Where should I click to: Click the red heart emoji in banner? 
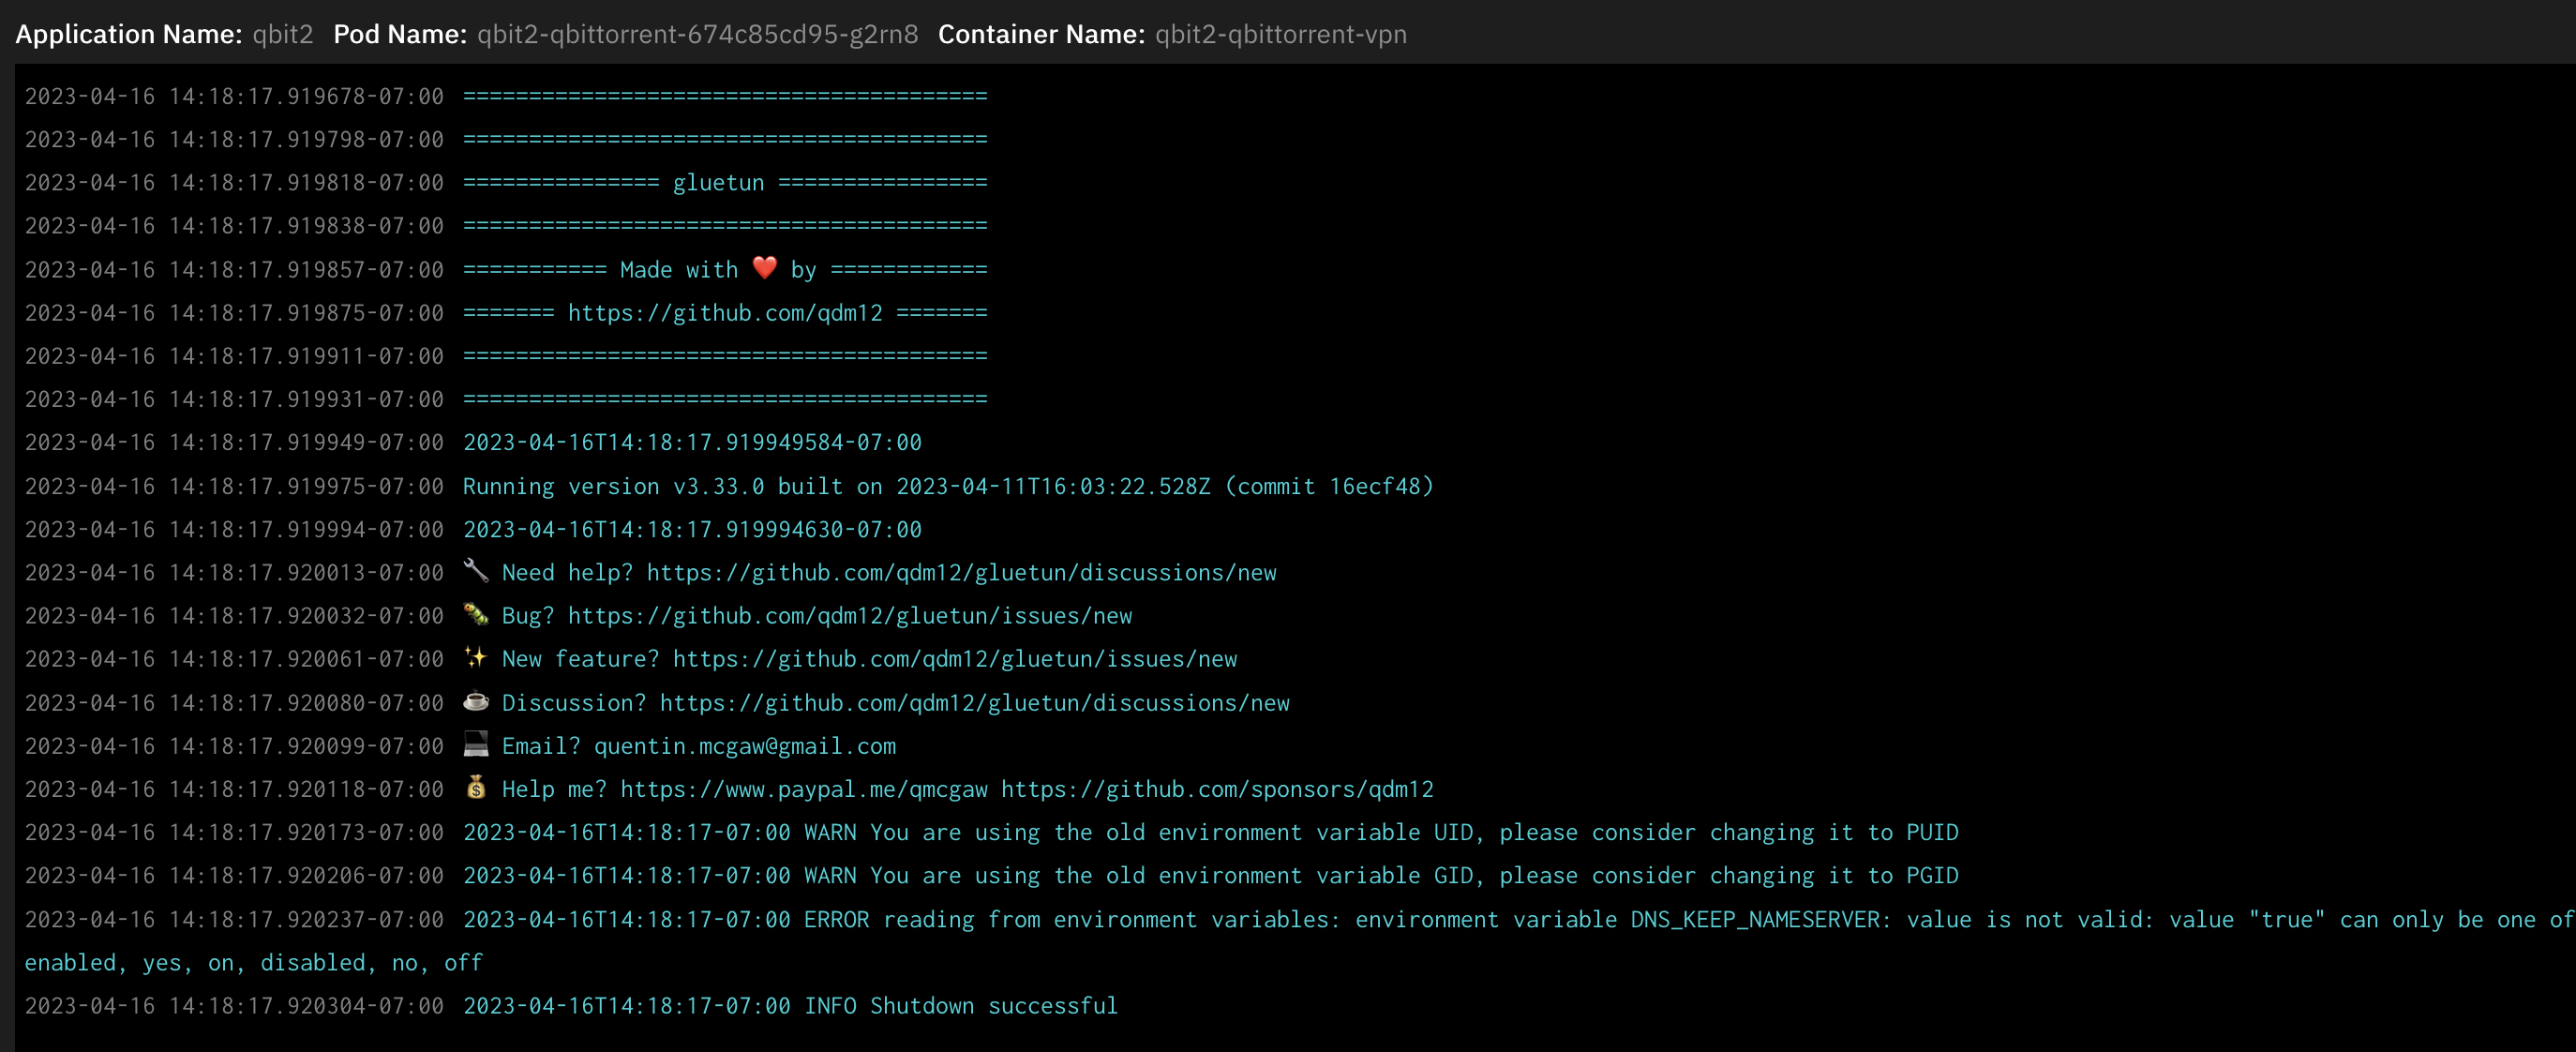coord(764,268)
